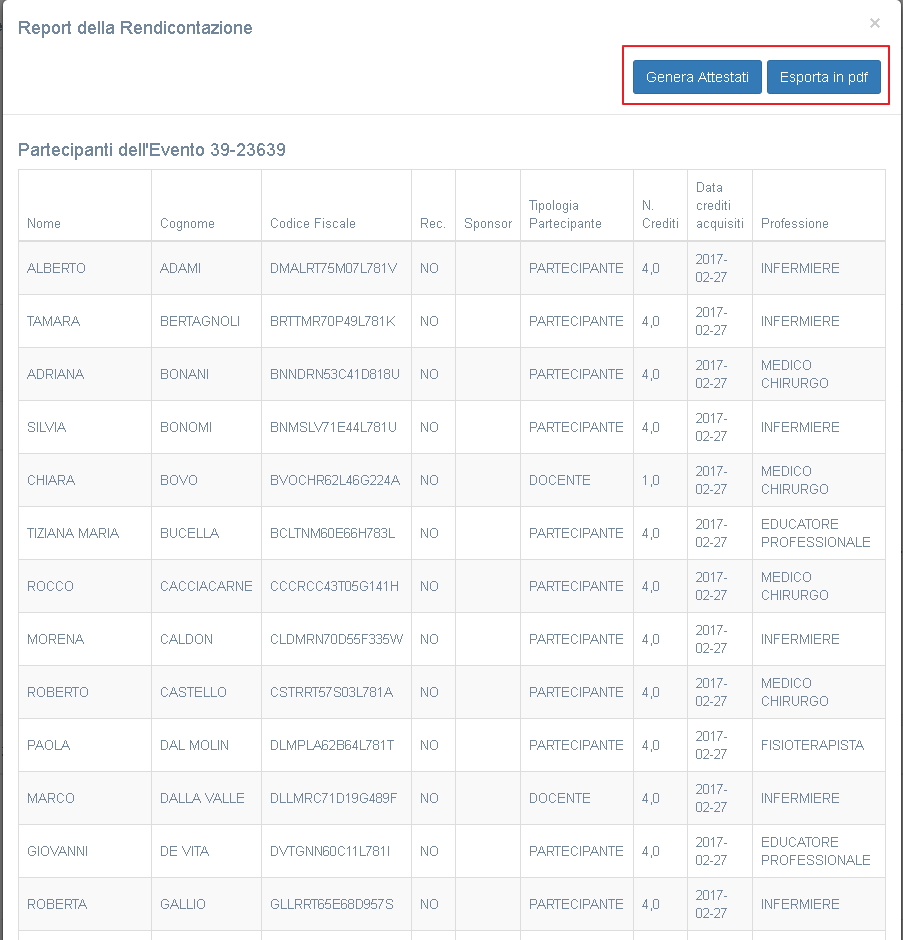The height and width of the screenshot is (940, 903).
Task: Select the name ADRIANA
Action: pyautogui.click(x=55, y=374)
